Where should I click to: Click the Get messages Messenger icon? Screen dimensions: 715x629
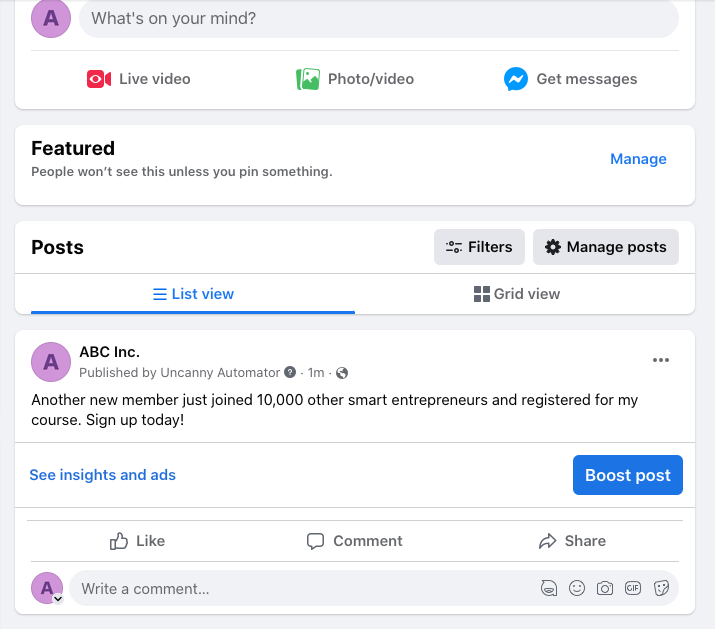coord(516,79)
